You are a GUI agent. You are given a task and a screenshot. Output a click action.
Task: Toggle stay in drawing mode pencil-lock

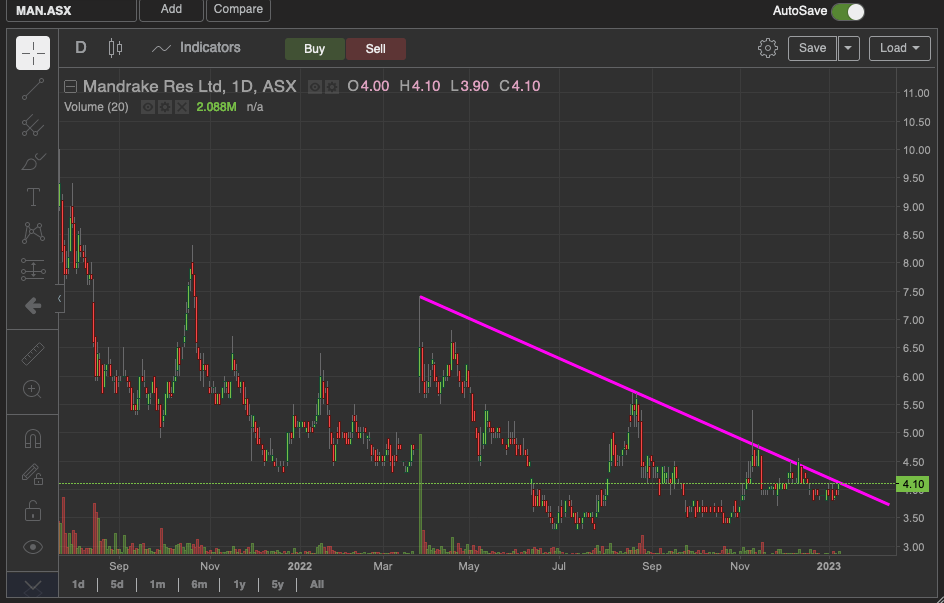(33, 474)
